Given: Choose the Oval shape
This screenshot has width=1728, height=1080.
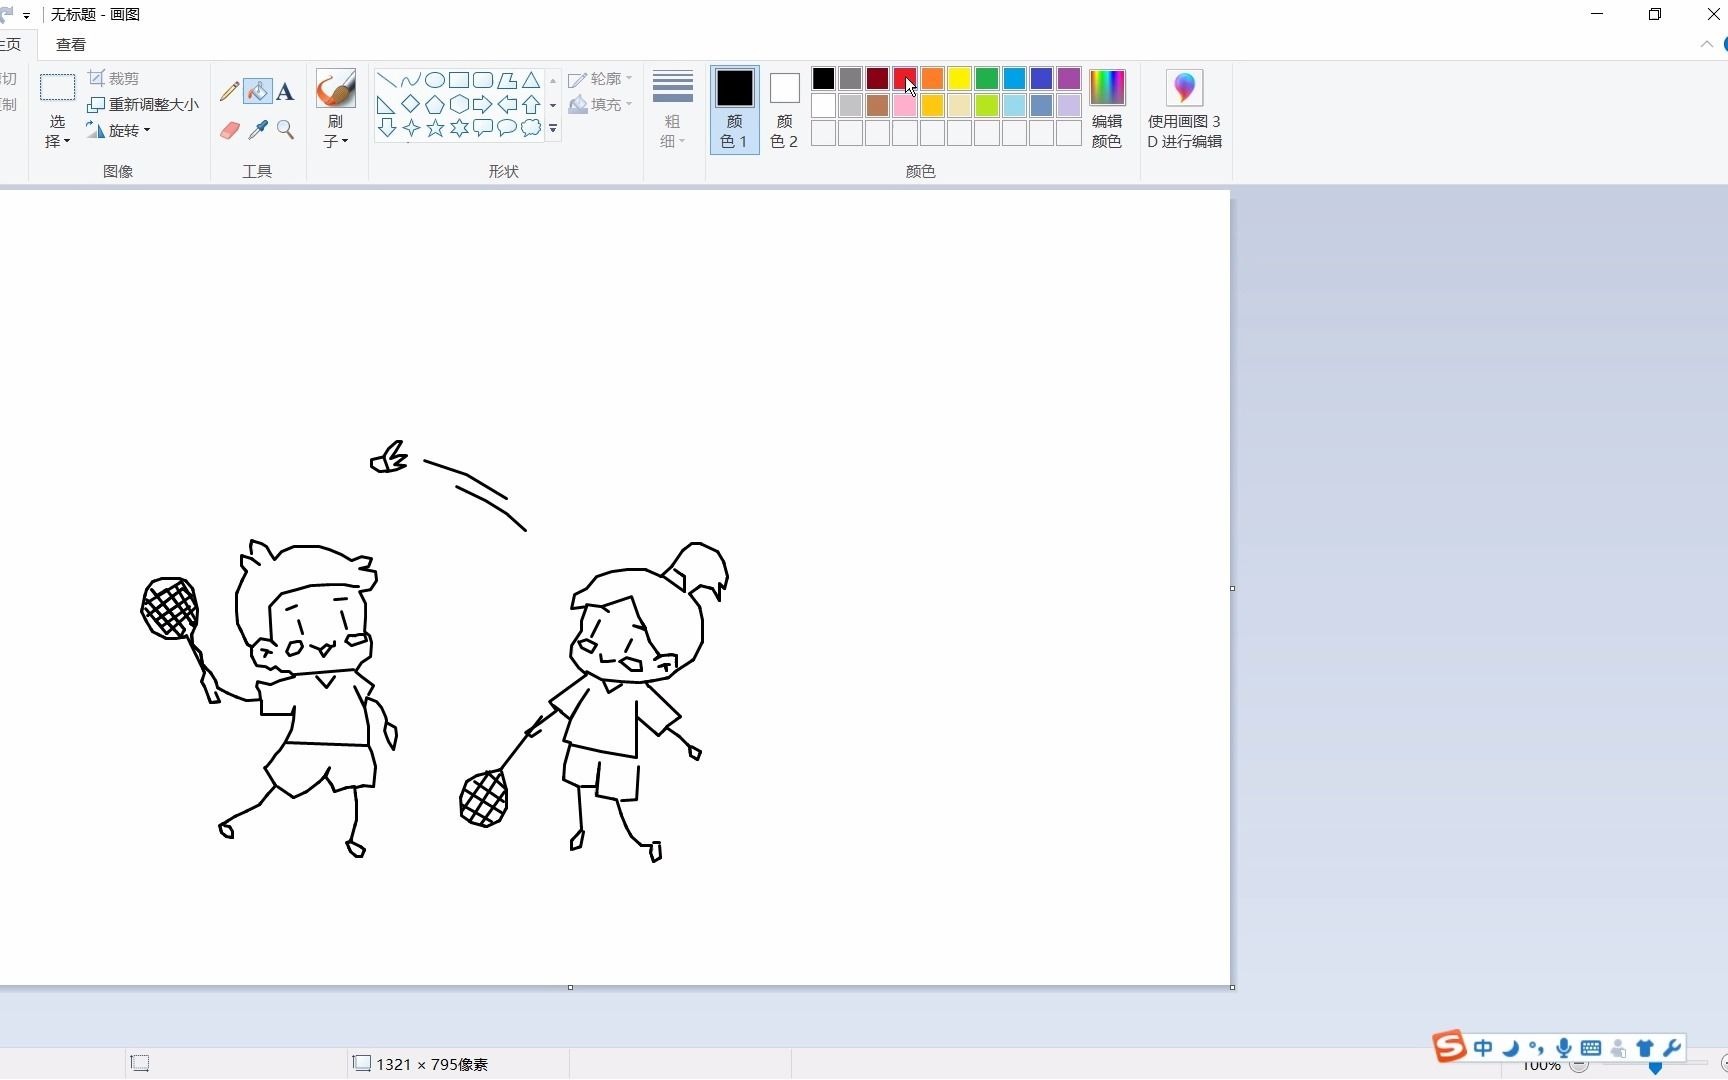Looking at the screenshot, I should click(434, 80).
